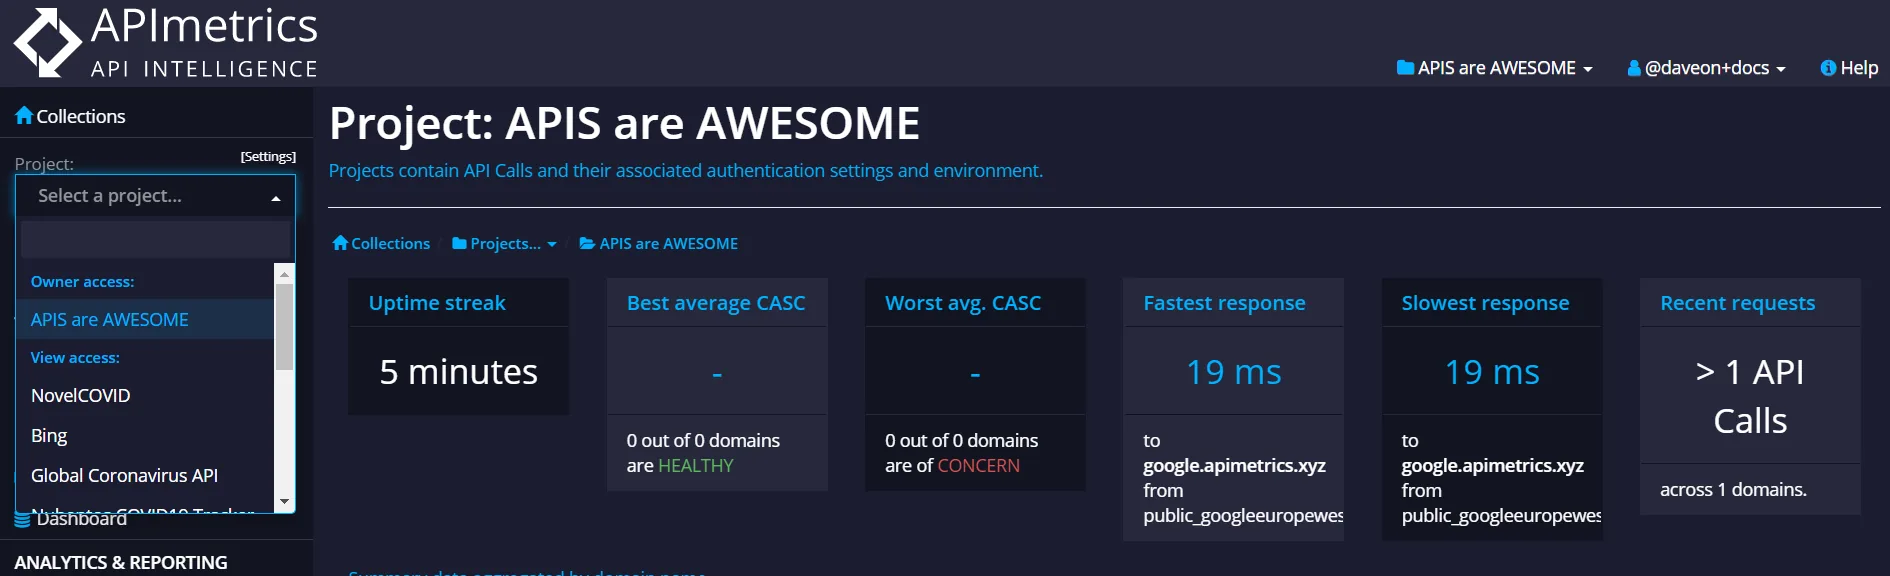Viewport: 1890px width, 576px height.
Task: Click the Collections home icon in sidebar
Action: click(x=24, y=116)
